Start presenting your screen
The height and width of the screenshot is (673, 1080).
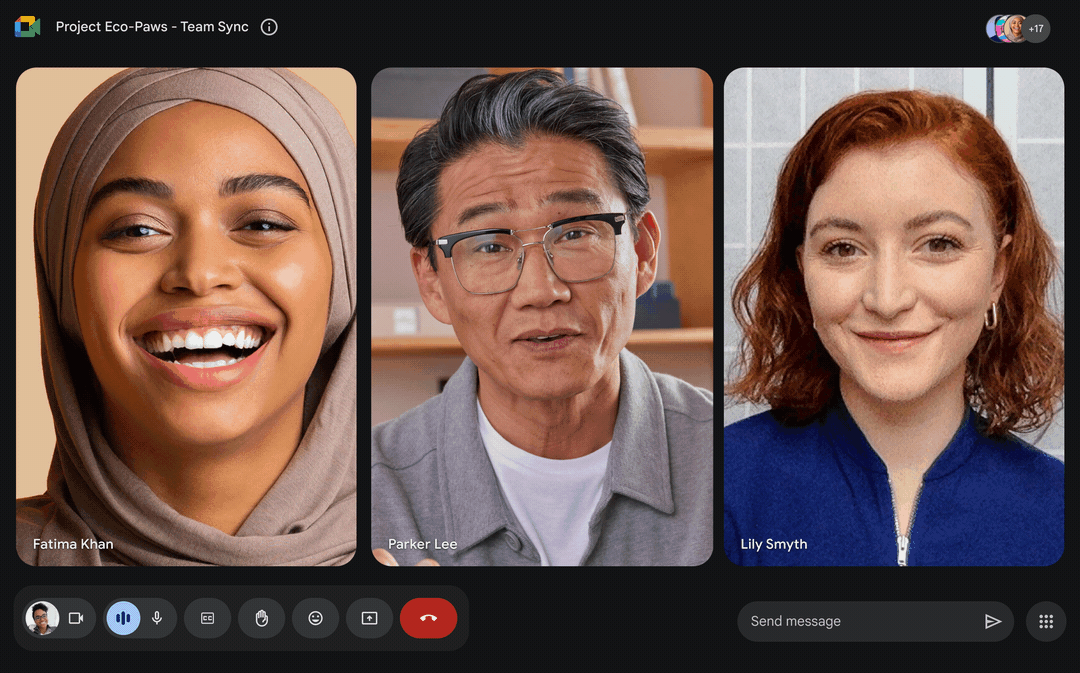369,618
